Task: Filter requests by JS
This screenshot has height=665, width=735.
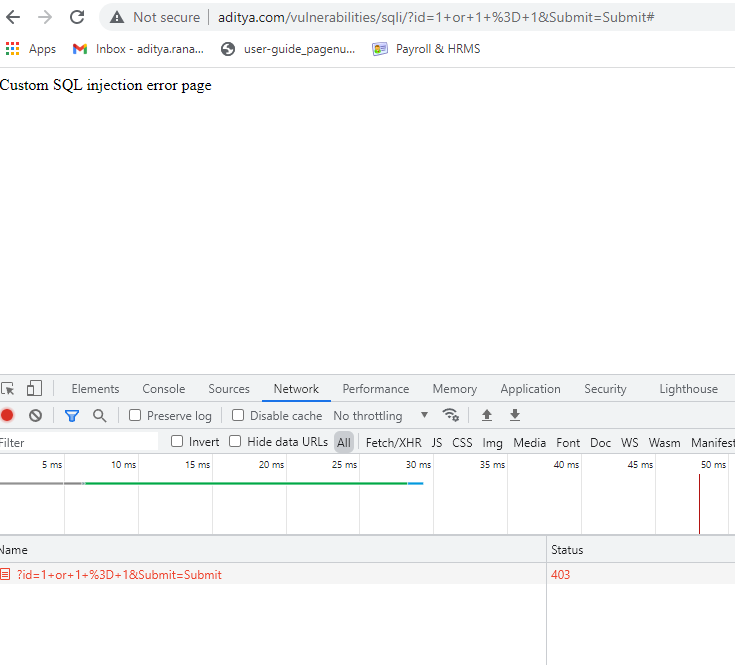Action: pyautogui.click(x=437, y=442)
